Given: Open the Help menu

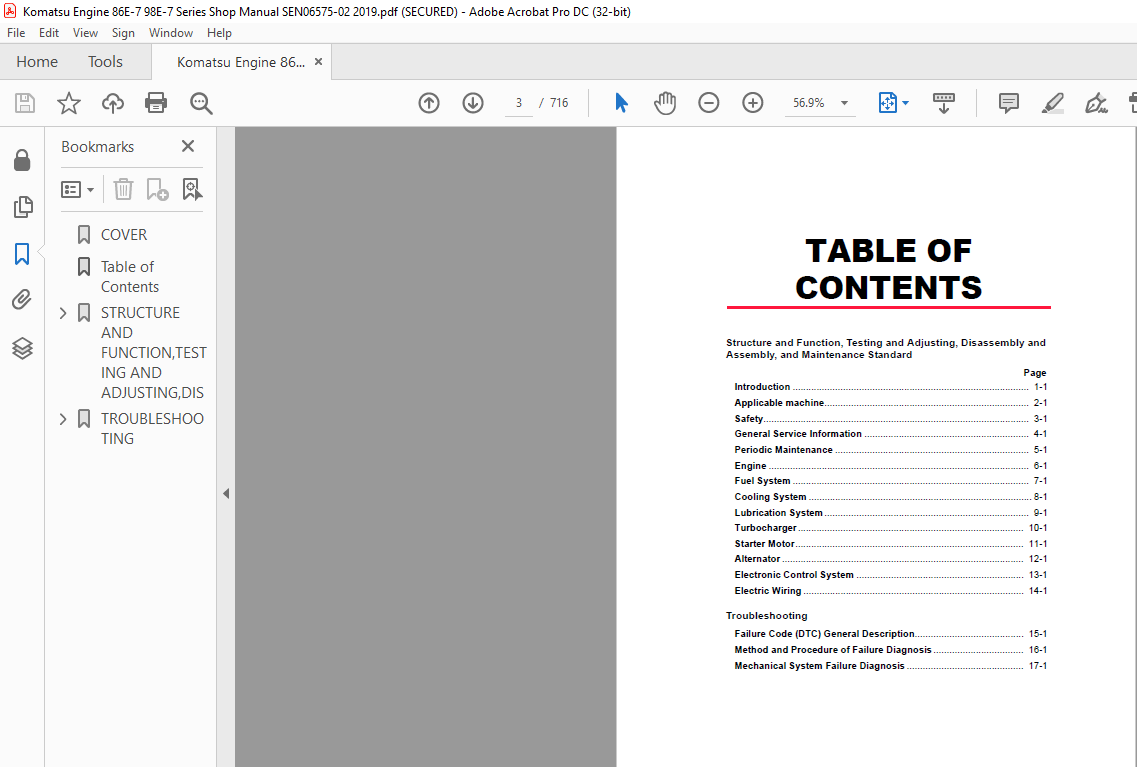Looking at the screenshot, I should (219, 33).
